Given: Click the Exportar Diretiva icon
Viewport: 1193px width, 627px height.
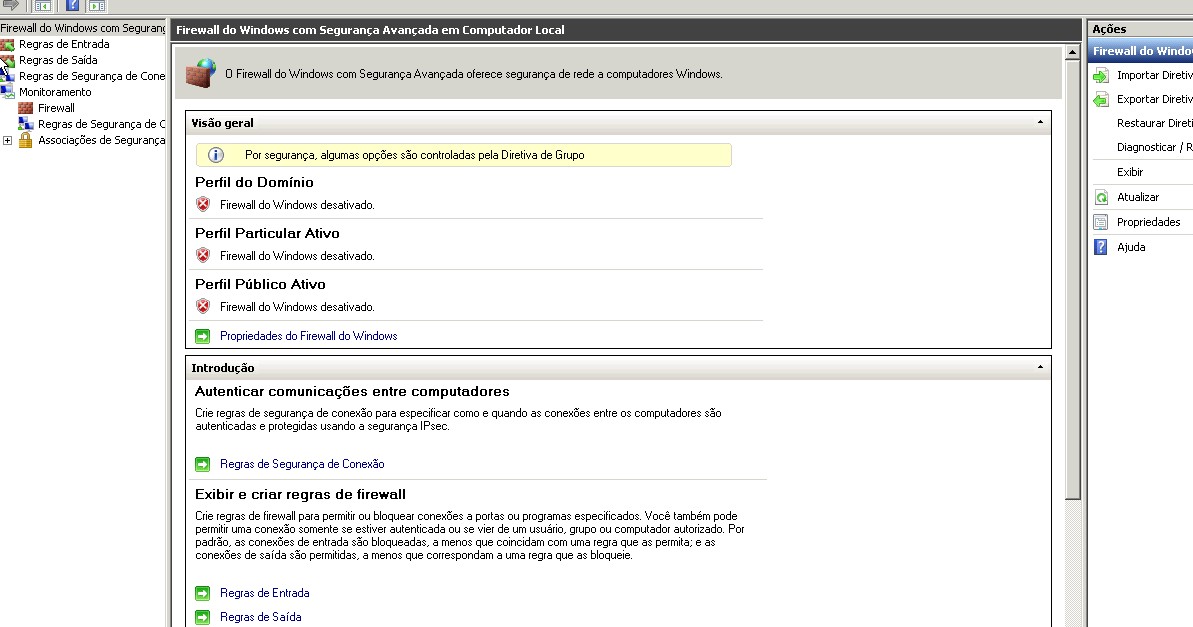Looking at the screenshot, I should (x=1101, y=99).
